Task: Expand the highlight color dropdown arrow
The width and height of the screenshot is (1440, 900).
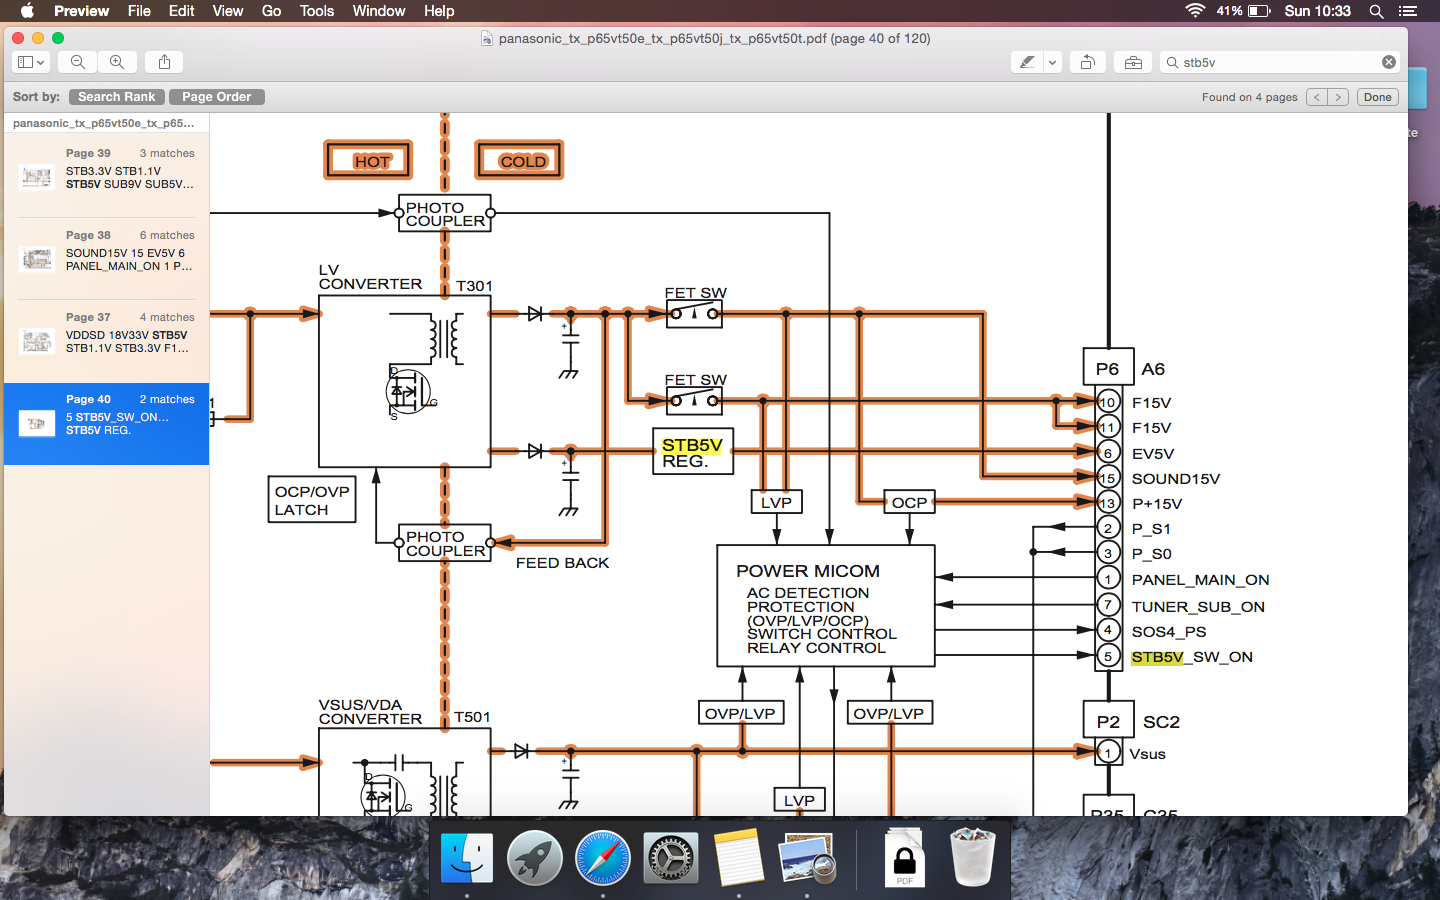Action: 1052,62
